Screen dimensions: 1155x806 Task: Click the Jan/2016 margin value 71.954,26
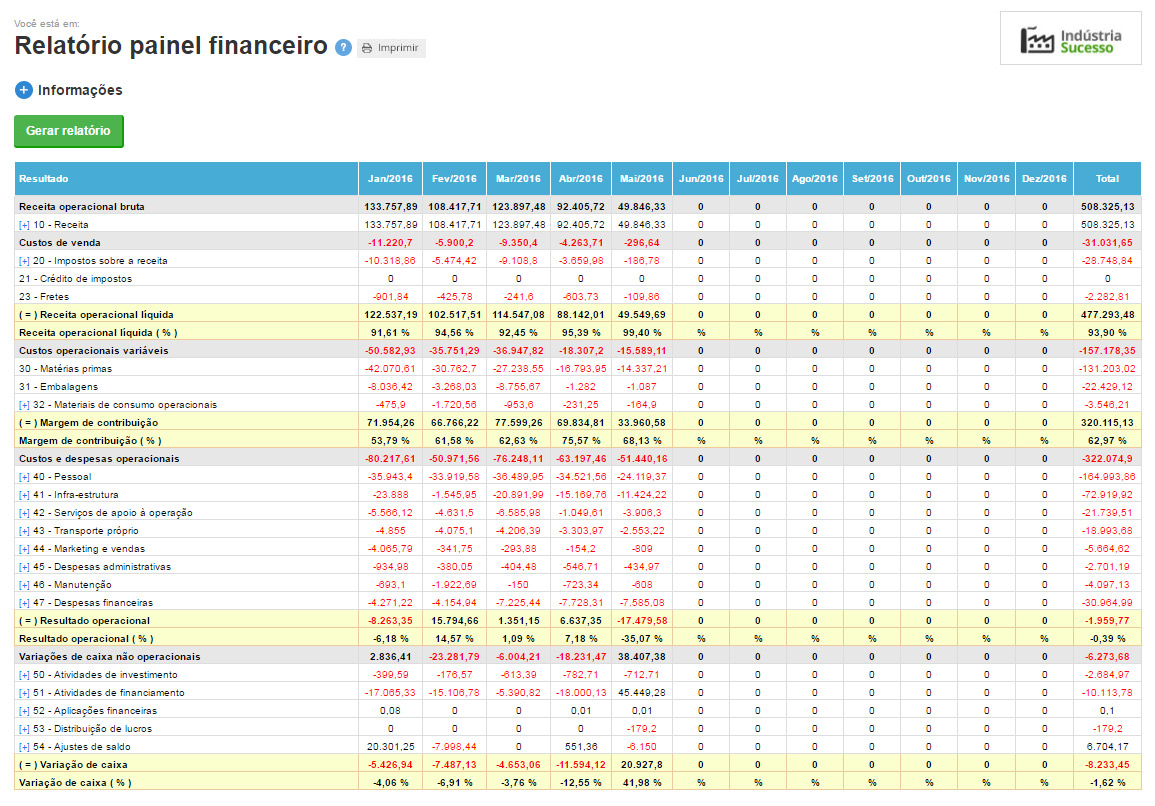tap(390, 424)
